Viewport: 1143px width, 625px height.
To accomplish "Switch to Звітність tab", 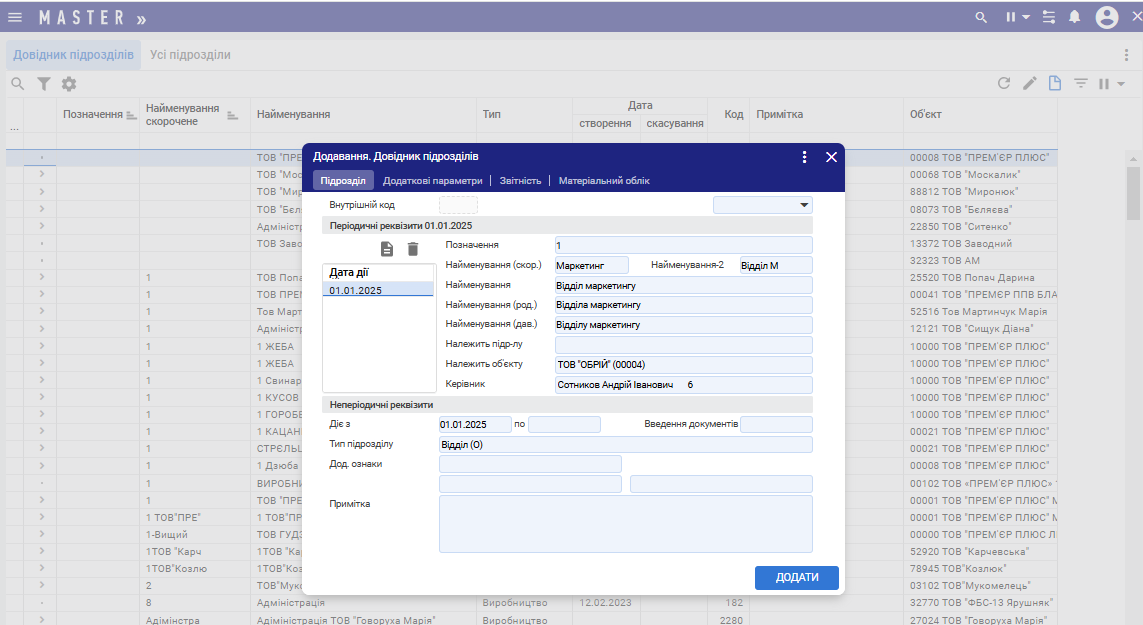I will [x=520, y=181].
